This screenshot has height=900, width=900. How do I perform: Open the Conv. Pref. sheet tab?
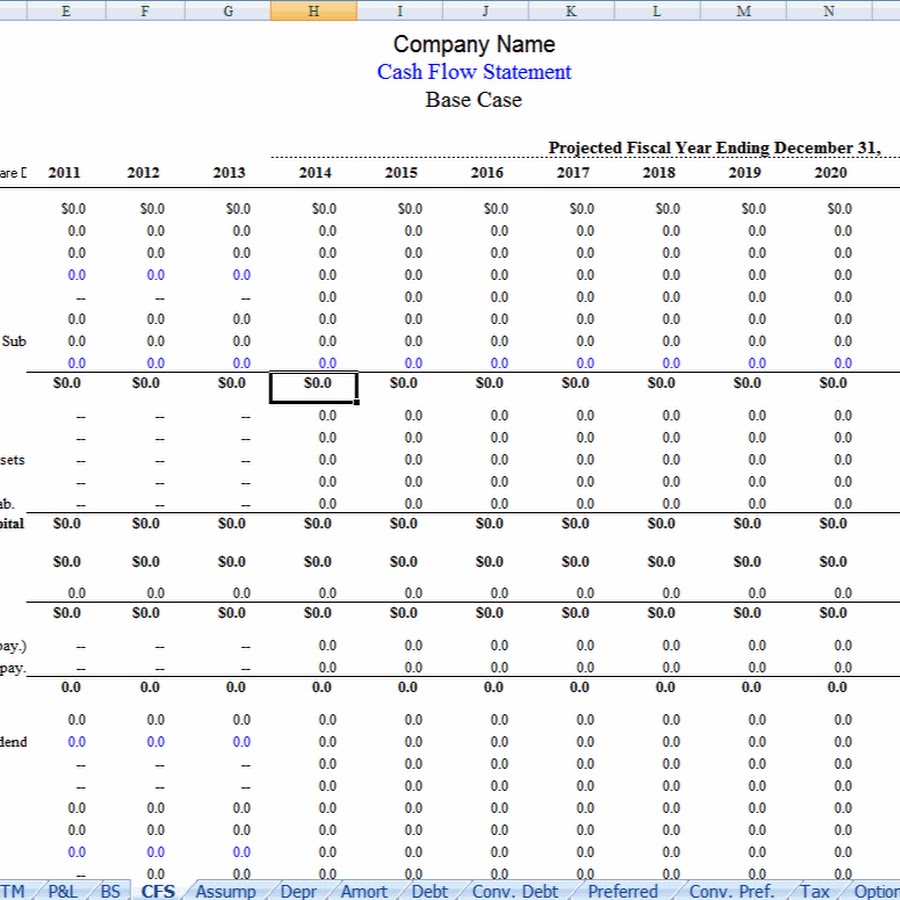tap(732, 891)
